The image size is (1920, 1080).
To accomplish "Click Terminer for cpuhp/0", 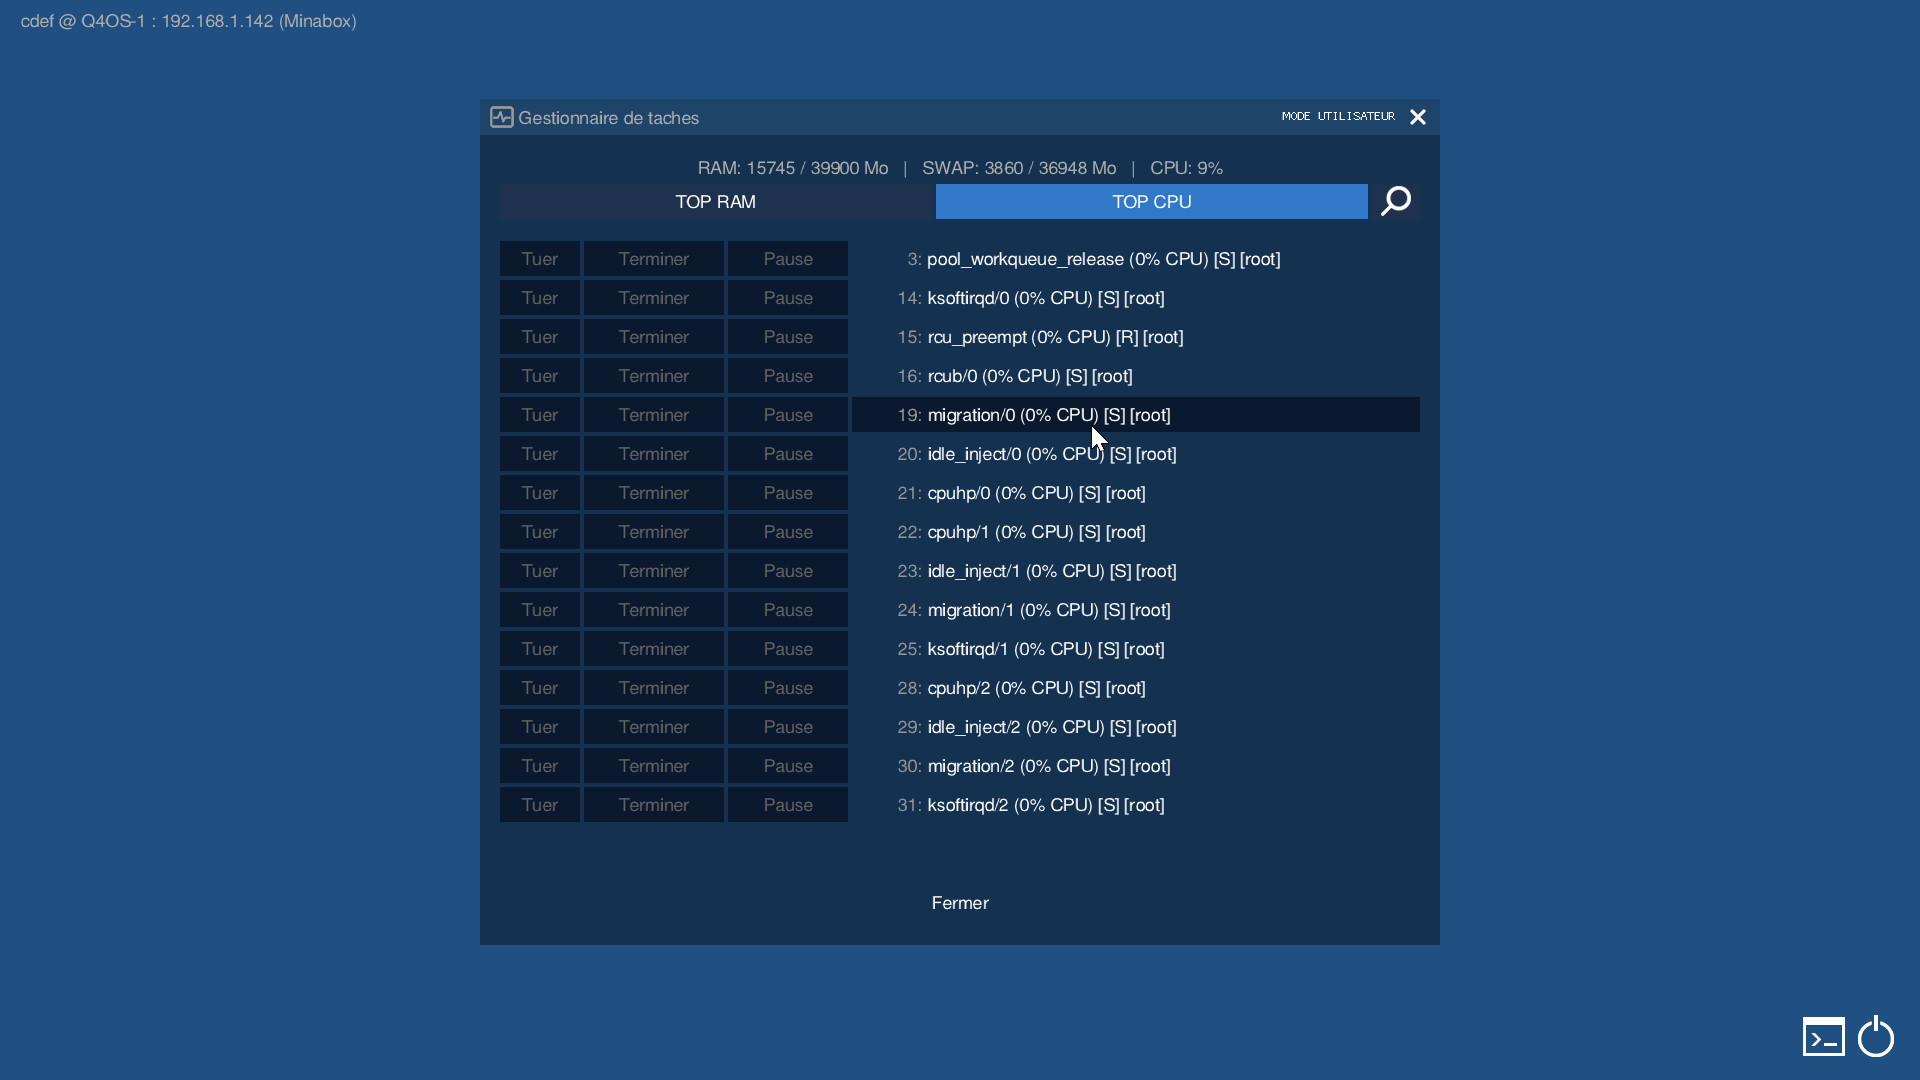I will point(654,493).
